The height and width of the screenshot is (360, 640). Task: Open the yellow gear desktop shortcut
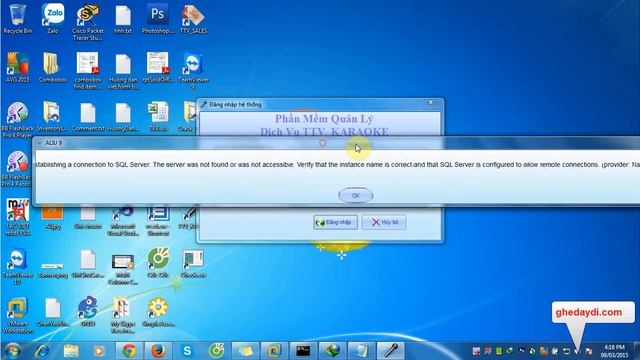pyautogui.click(x=158, y=312)
